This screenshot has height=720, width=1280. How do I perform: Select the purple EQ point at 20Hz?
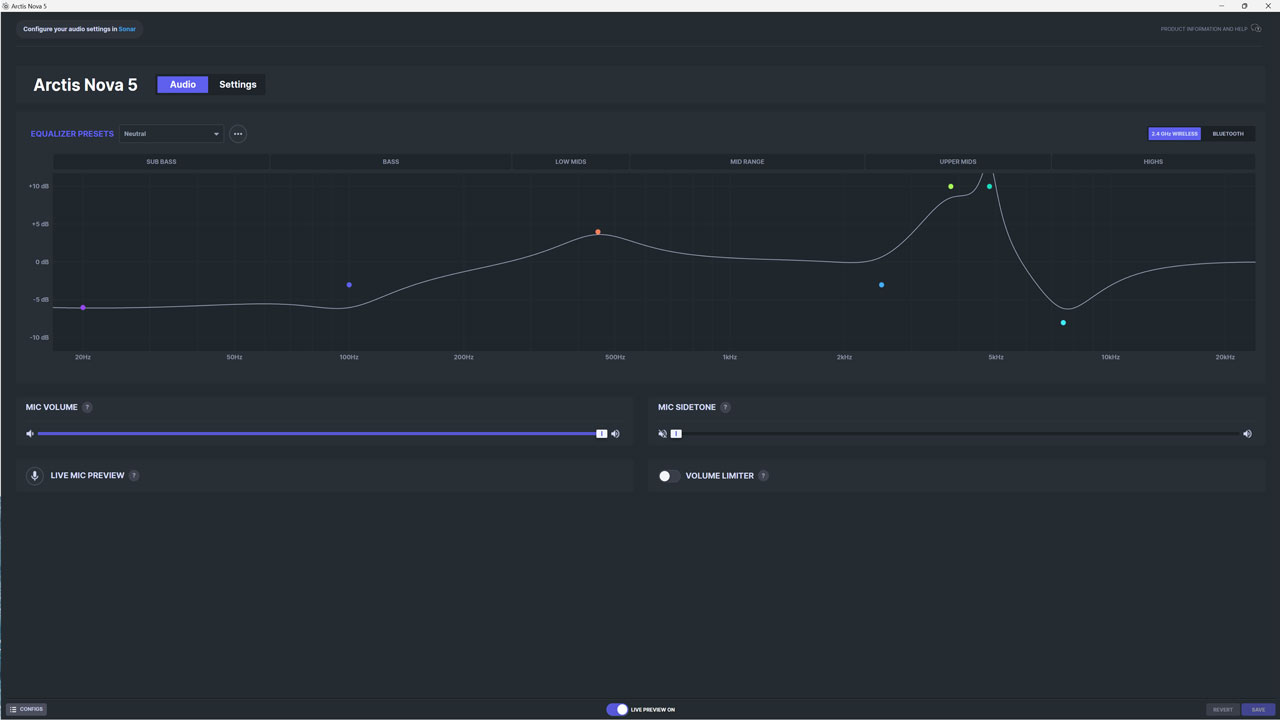(x=83, y=308)
